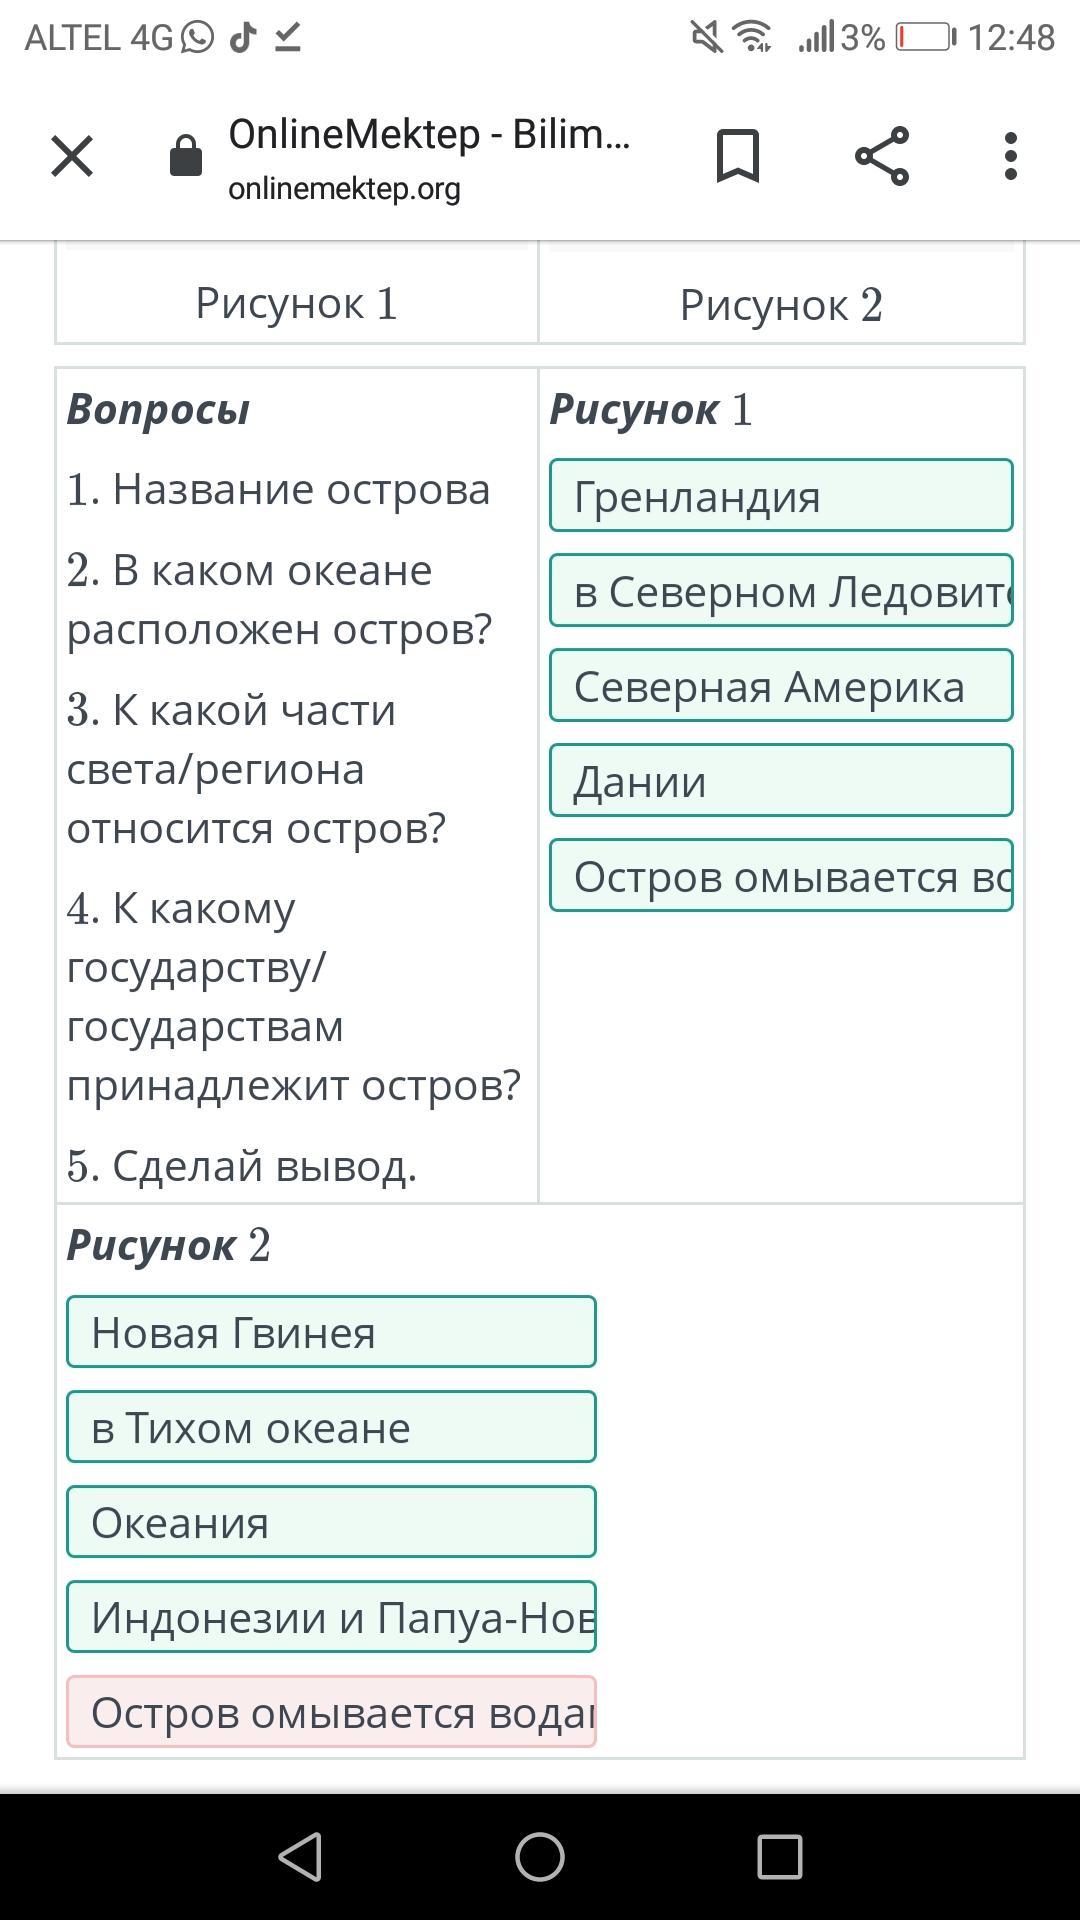This screenshot has height=1920, width=1080.
Task: Select the в Северном Ледовитом answer box
Action: [x=781, y=590]
